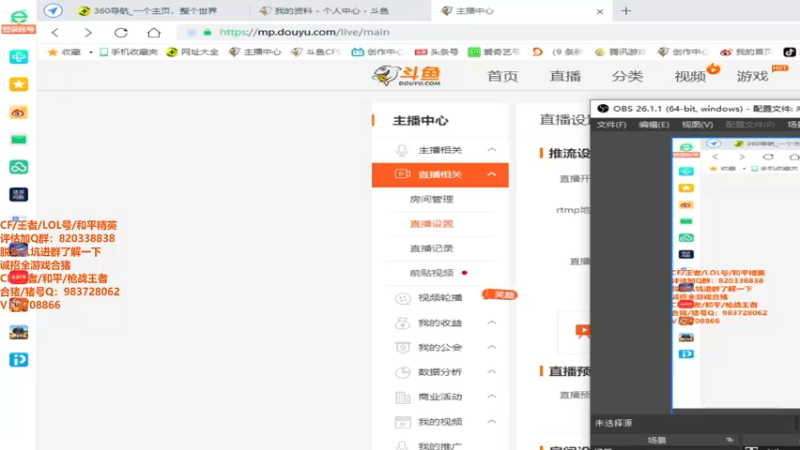Click the address bar URL field

(x=490, y=32)
